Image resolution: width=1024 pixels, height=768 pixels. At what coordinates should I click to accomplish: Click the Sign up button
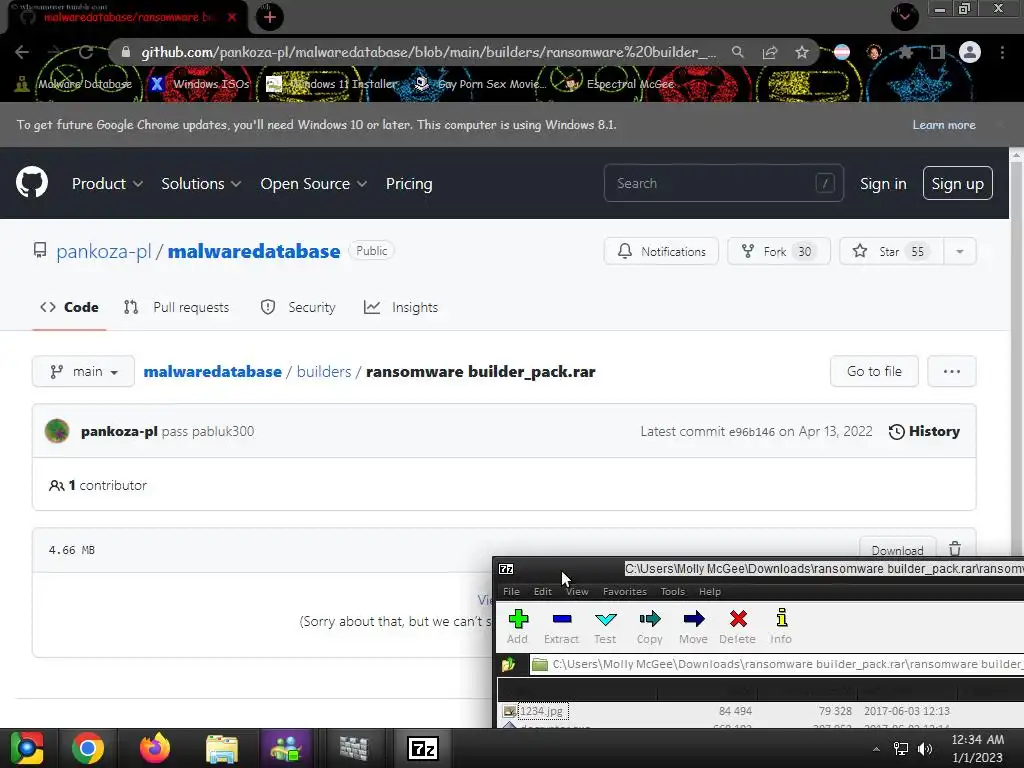click(x=957, y=184)
